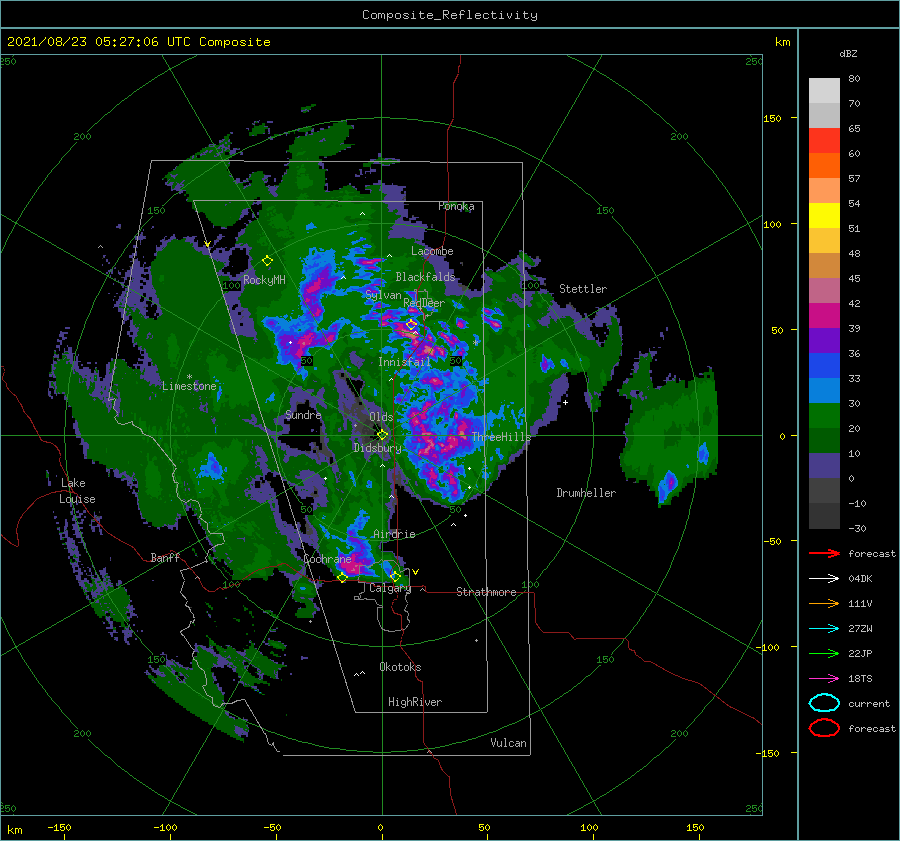900x841 pixels.
Task: Pick the cyan 27ZW arrow legend icon
Action: coord(824,629)
